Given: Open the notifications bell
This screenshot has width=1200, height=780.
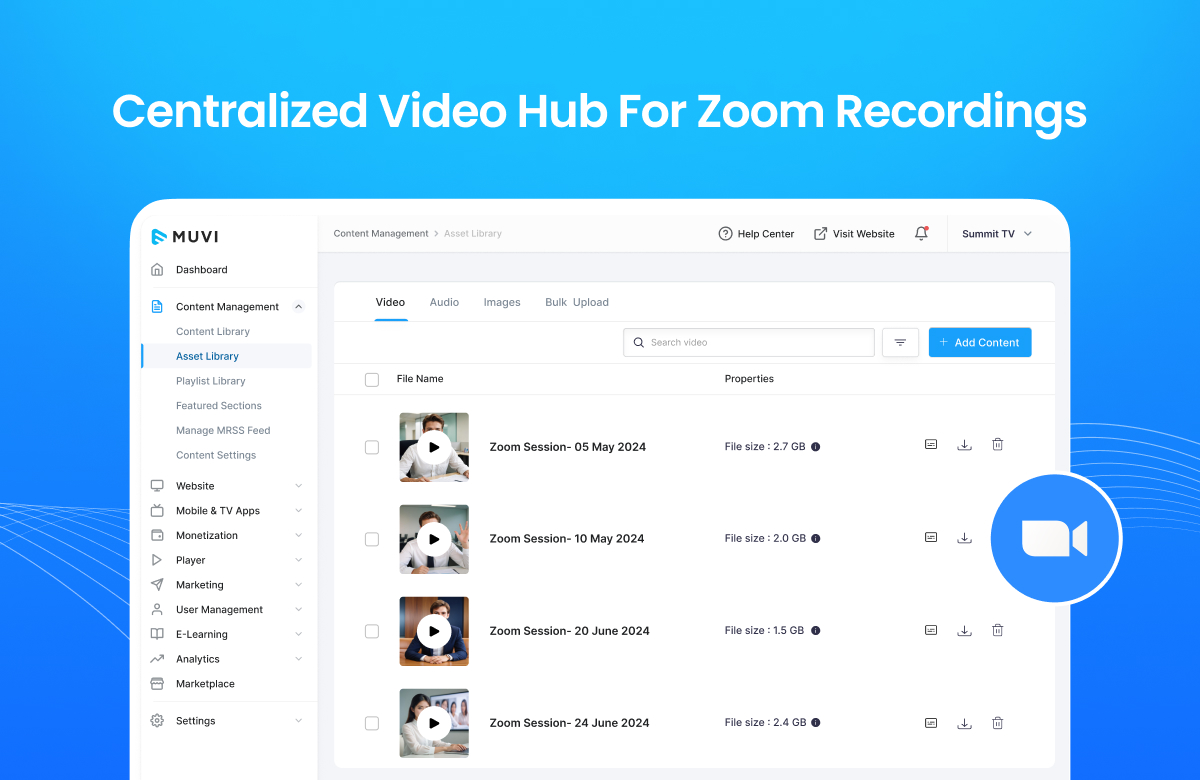Looking at the screenshot, I should 921,234.
